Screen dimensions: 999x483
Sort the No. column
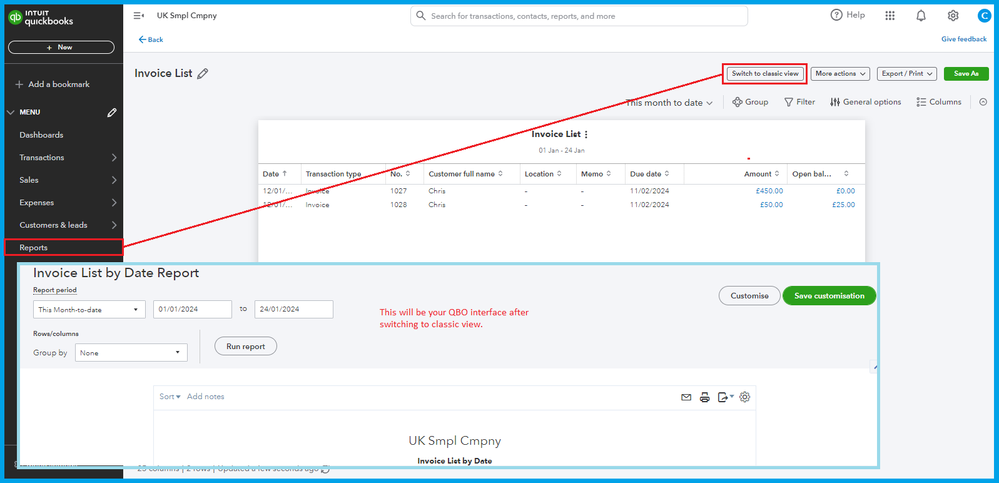(x=408, y=174)
